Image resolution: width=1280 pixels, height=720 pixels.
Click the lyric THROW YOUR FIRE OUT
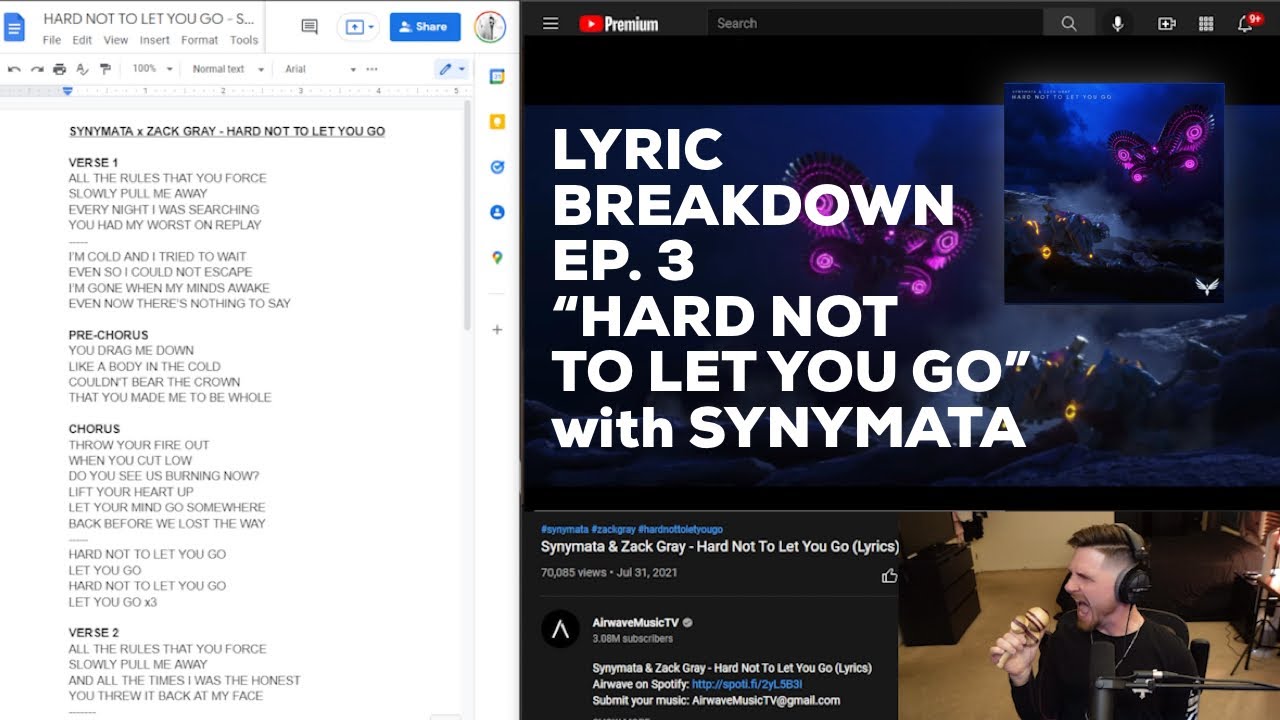coord(139,445)
